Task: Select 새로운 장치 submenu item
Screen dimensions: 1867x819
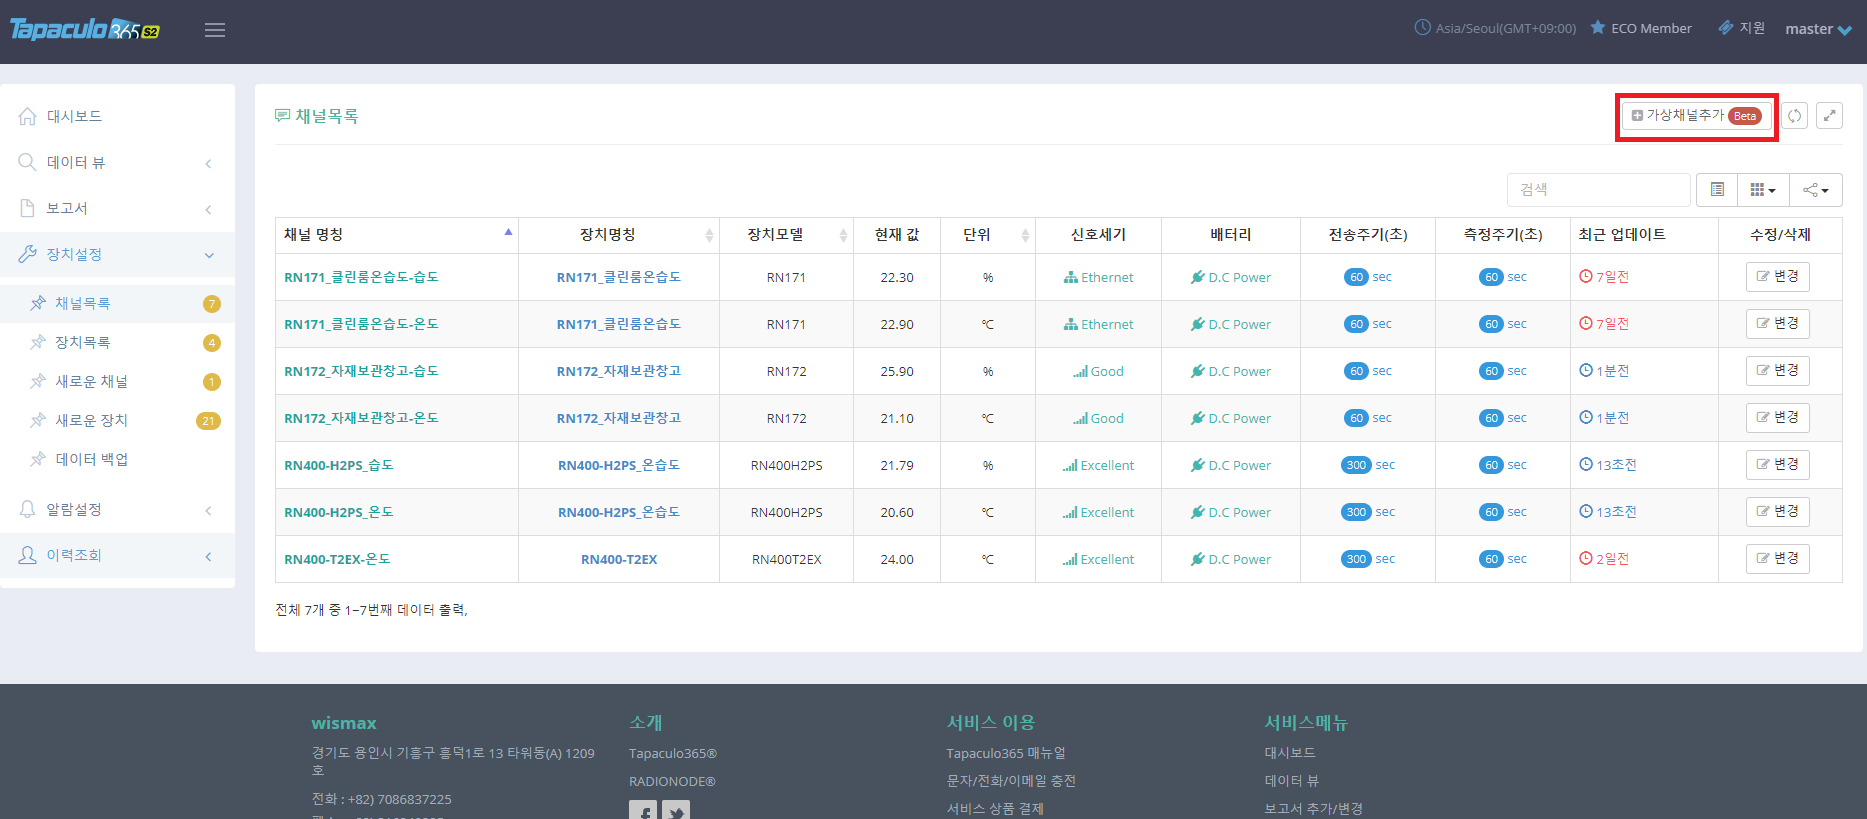Action: [x=117, y=420]
